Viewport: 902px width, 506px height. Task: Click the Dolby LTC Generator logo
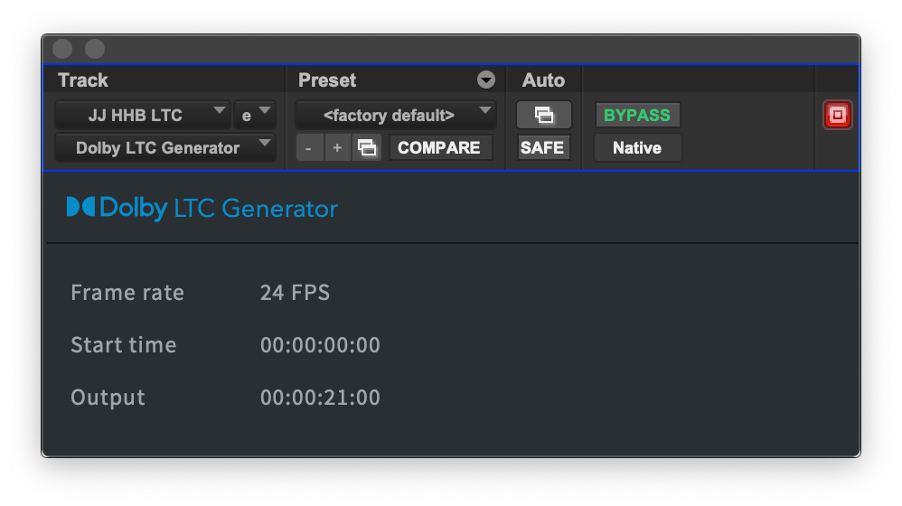point(202,208)
